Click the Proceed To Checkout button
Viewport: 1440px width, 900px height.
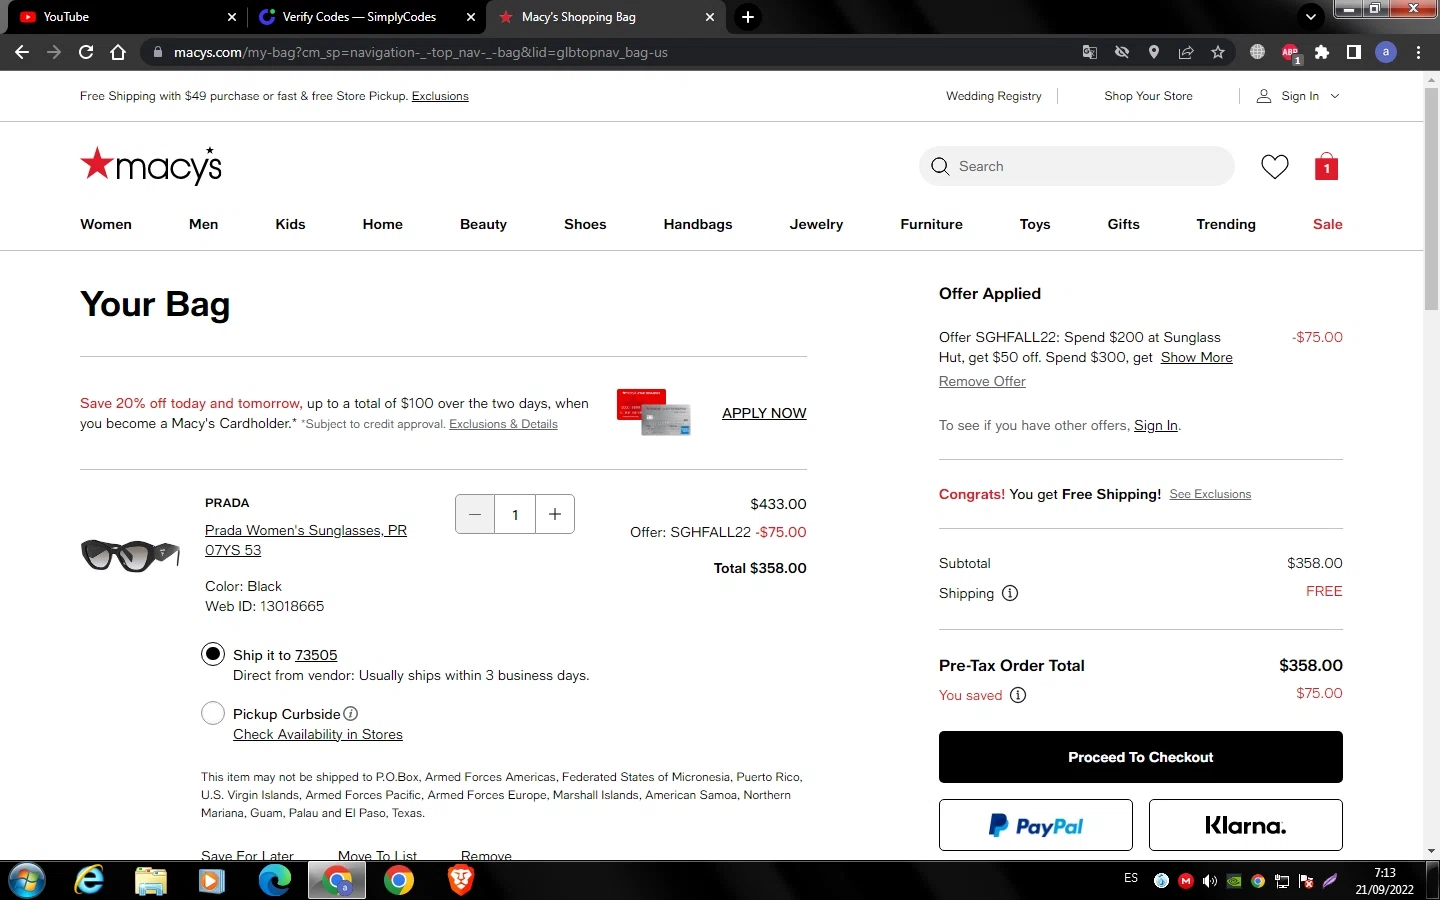[x=1141, y=757]
